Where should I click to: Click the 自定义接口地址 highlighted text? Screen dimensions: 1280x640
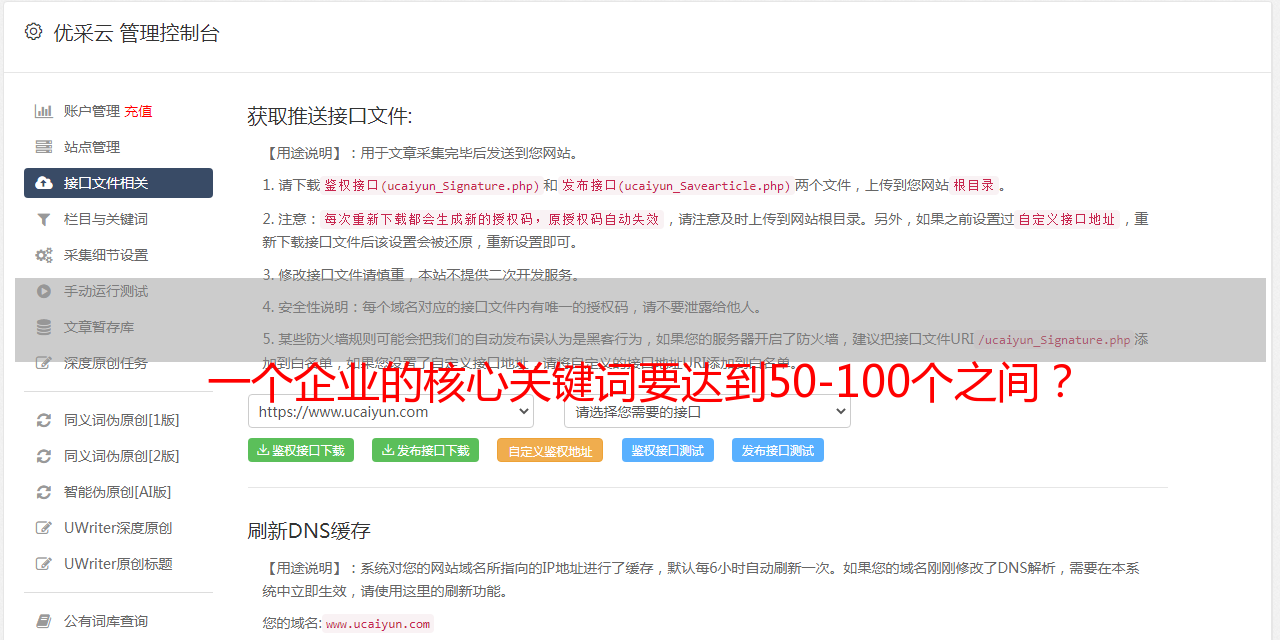1067,219
